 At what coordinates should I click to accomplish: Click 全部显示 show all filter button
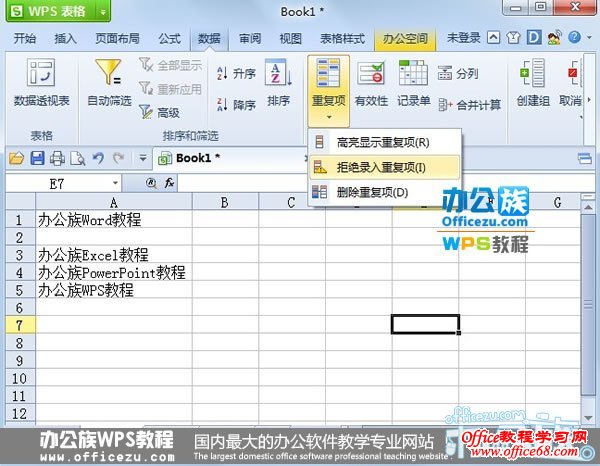[170, 65]
